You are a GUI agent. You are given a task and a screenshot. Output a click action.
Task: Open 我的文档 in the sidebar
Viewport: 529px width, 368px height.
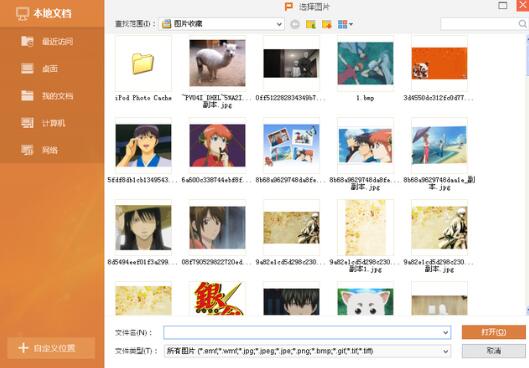[x=47, y=96]
